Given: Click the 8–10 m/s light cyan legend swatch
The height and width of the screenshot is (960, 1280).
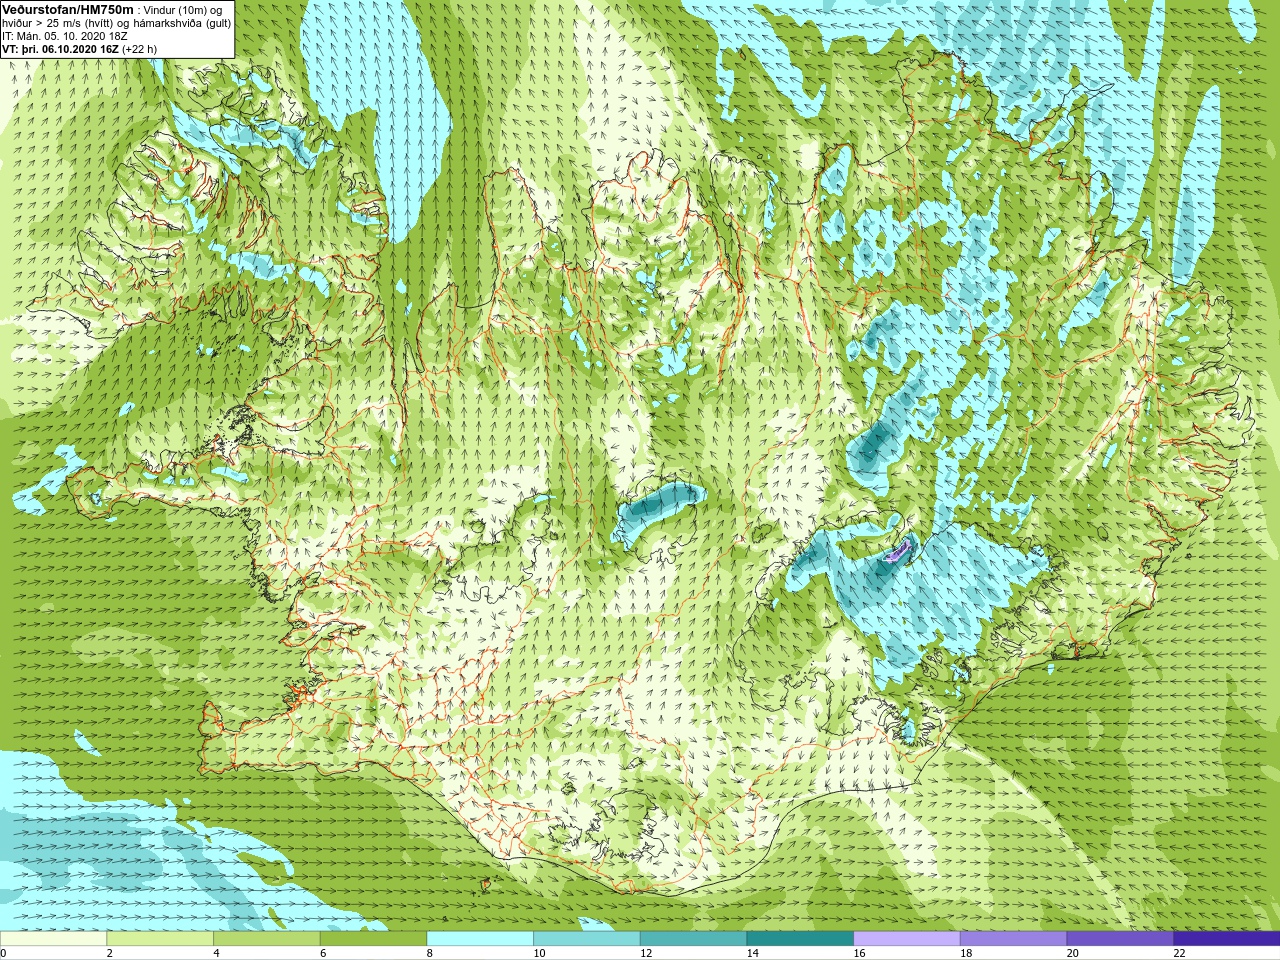Looking at the screenshot, I should click(x=480, y=939).
